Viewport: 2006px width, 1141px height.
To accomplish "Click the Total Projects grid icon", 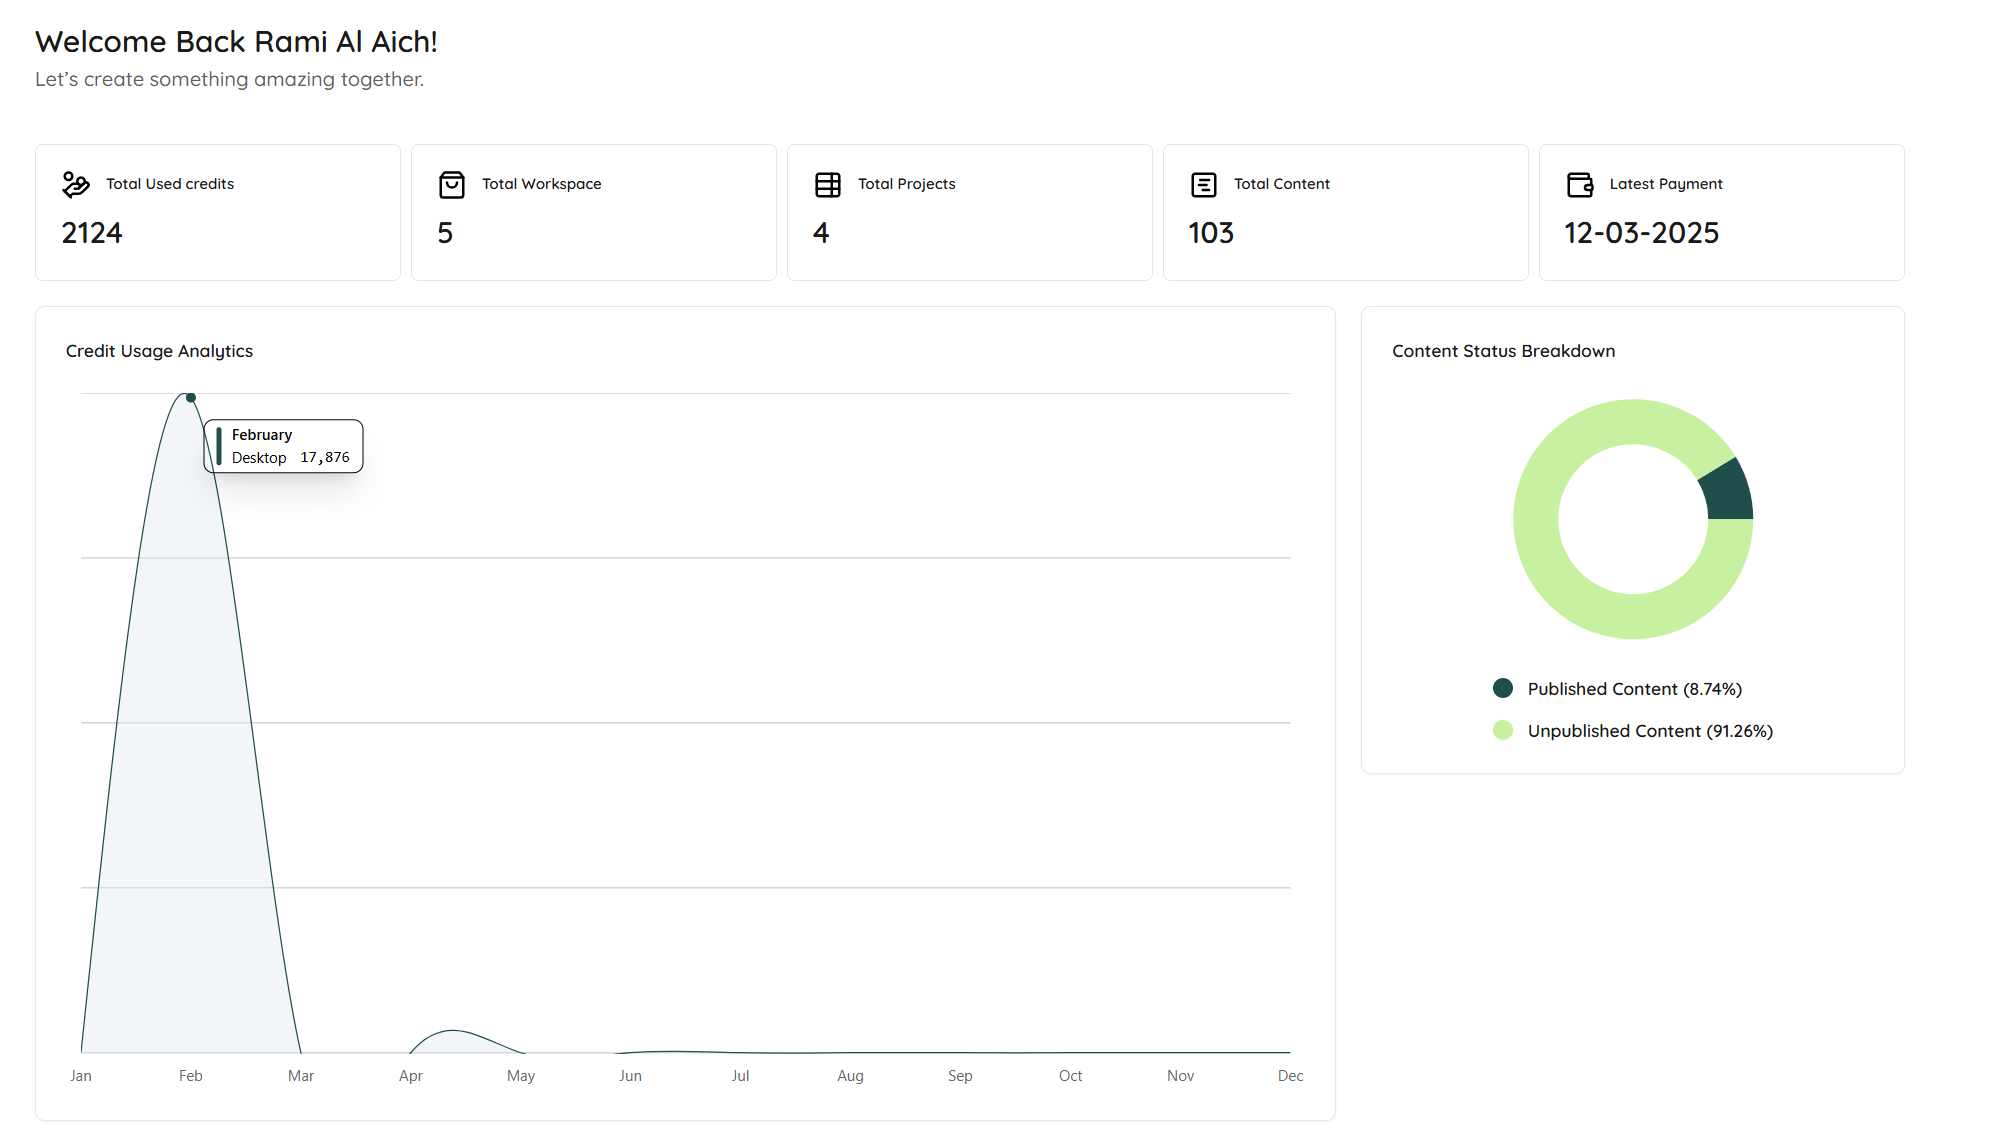I will 828,185.
